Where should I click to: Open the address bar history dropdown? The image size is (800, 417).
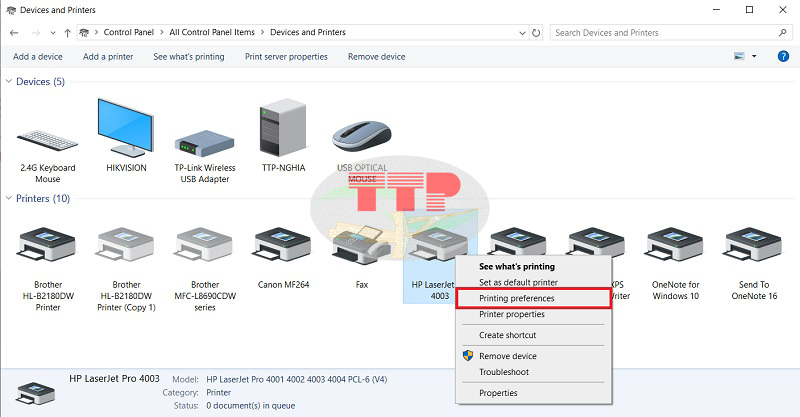click(x=522, y=33)
